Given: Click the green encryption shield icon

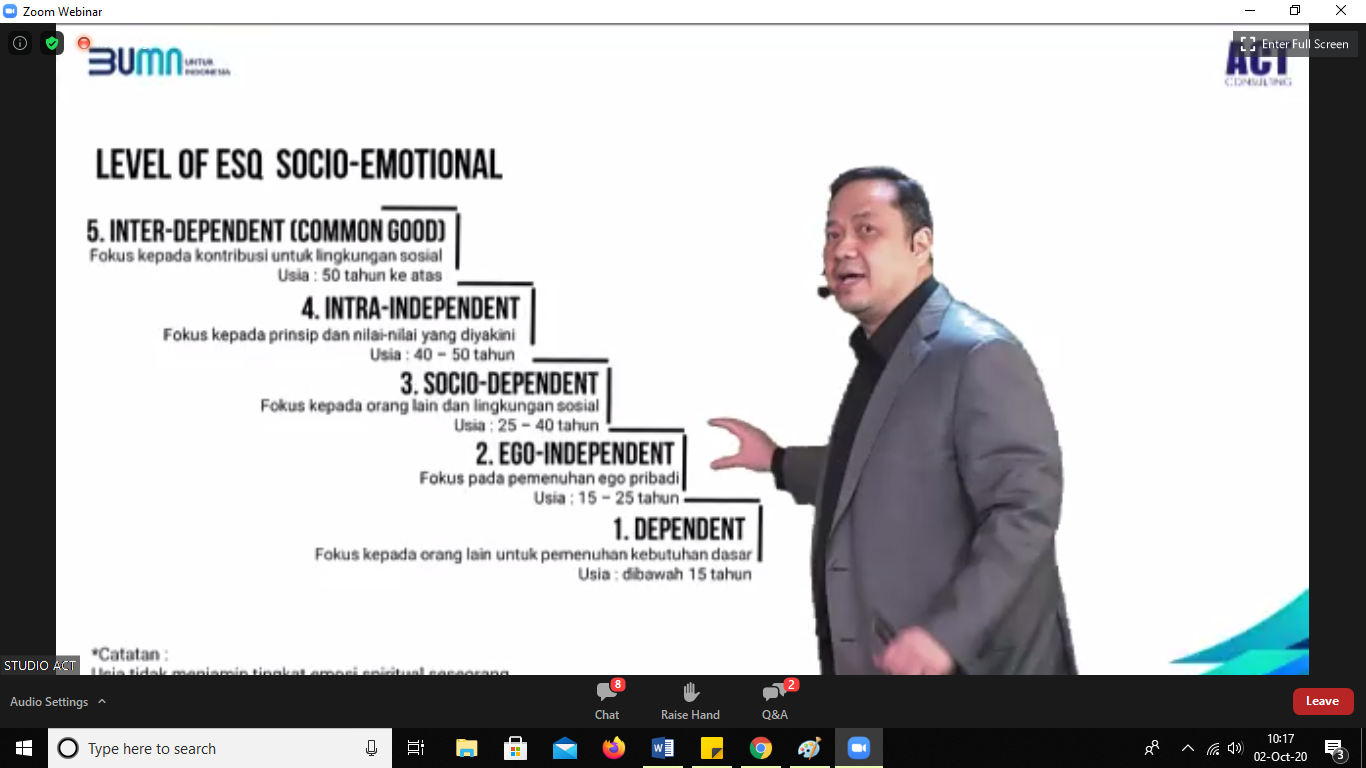Looking at the screenshot, I should point(52,43).
